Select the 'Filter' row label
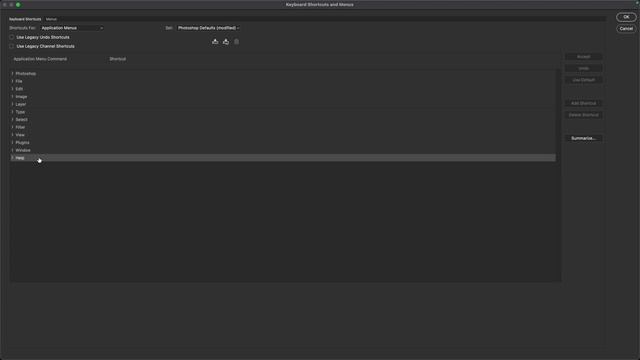The height and width of the screenshot is (360, 640). [x=20, y=127]
